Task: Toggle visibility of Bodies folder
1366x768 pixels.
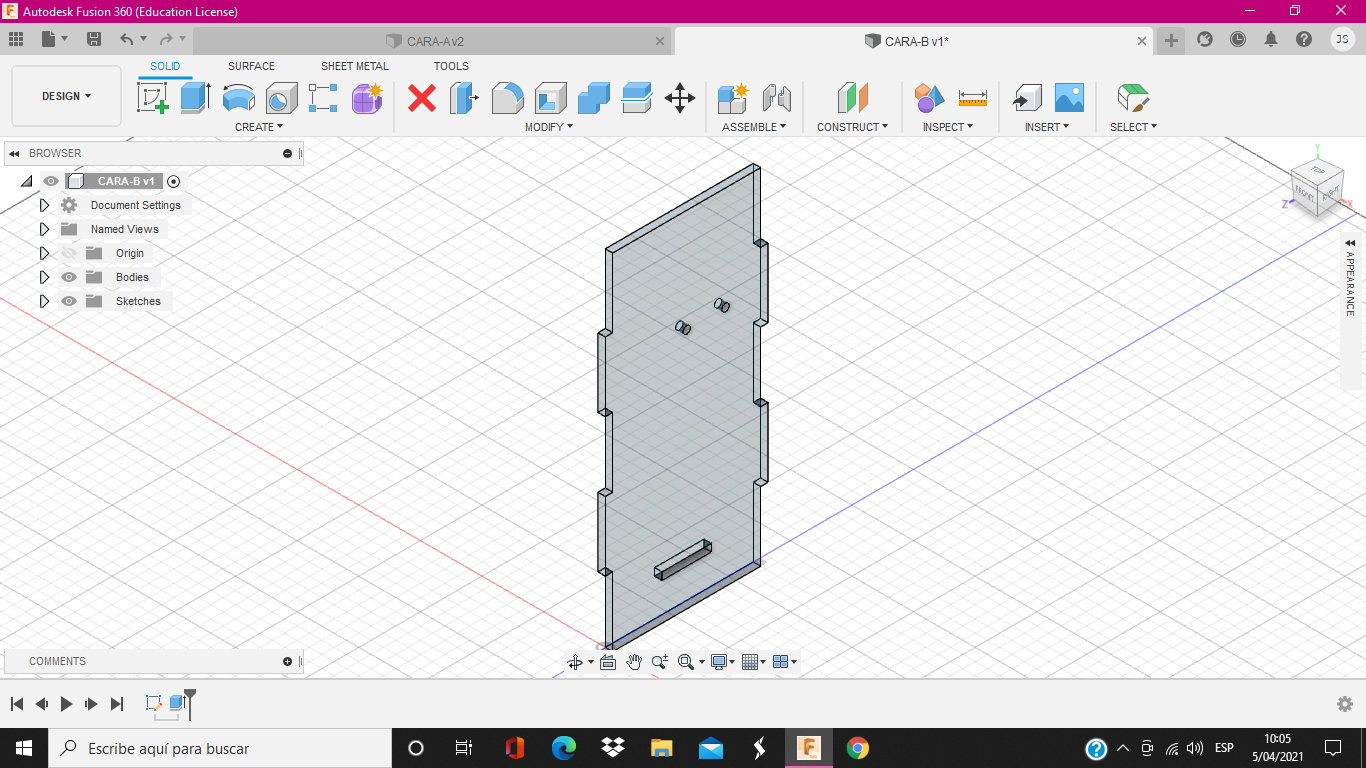Action: point(69,277)
